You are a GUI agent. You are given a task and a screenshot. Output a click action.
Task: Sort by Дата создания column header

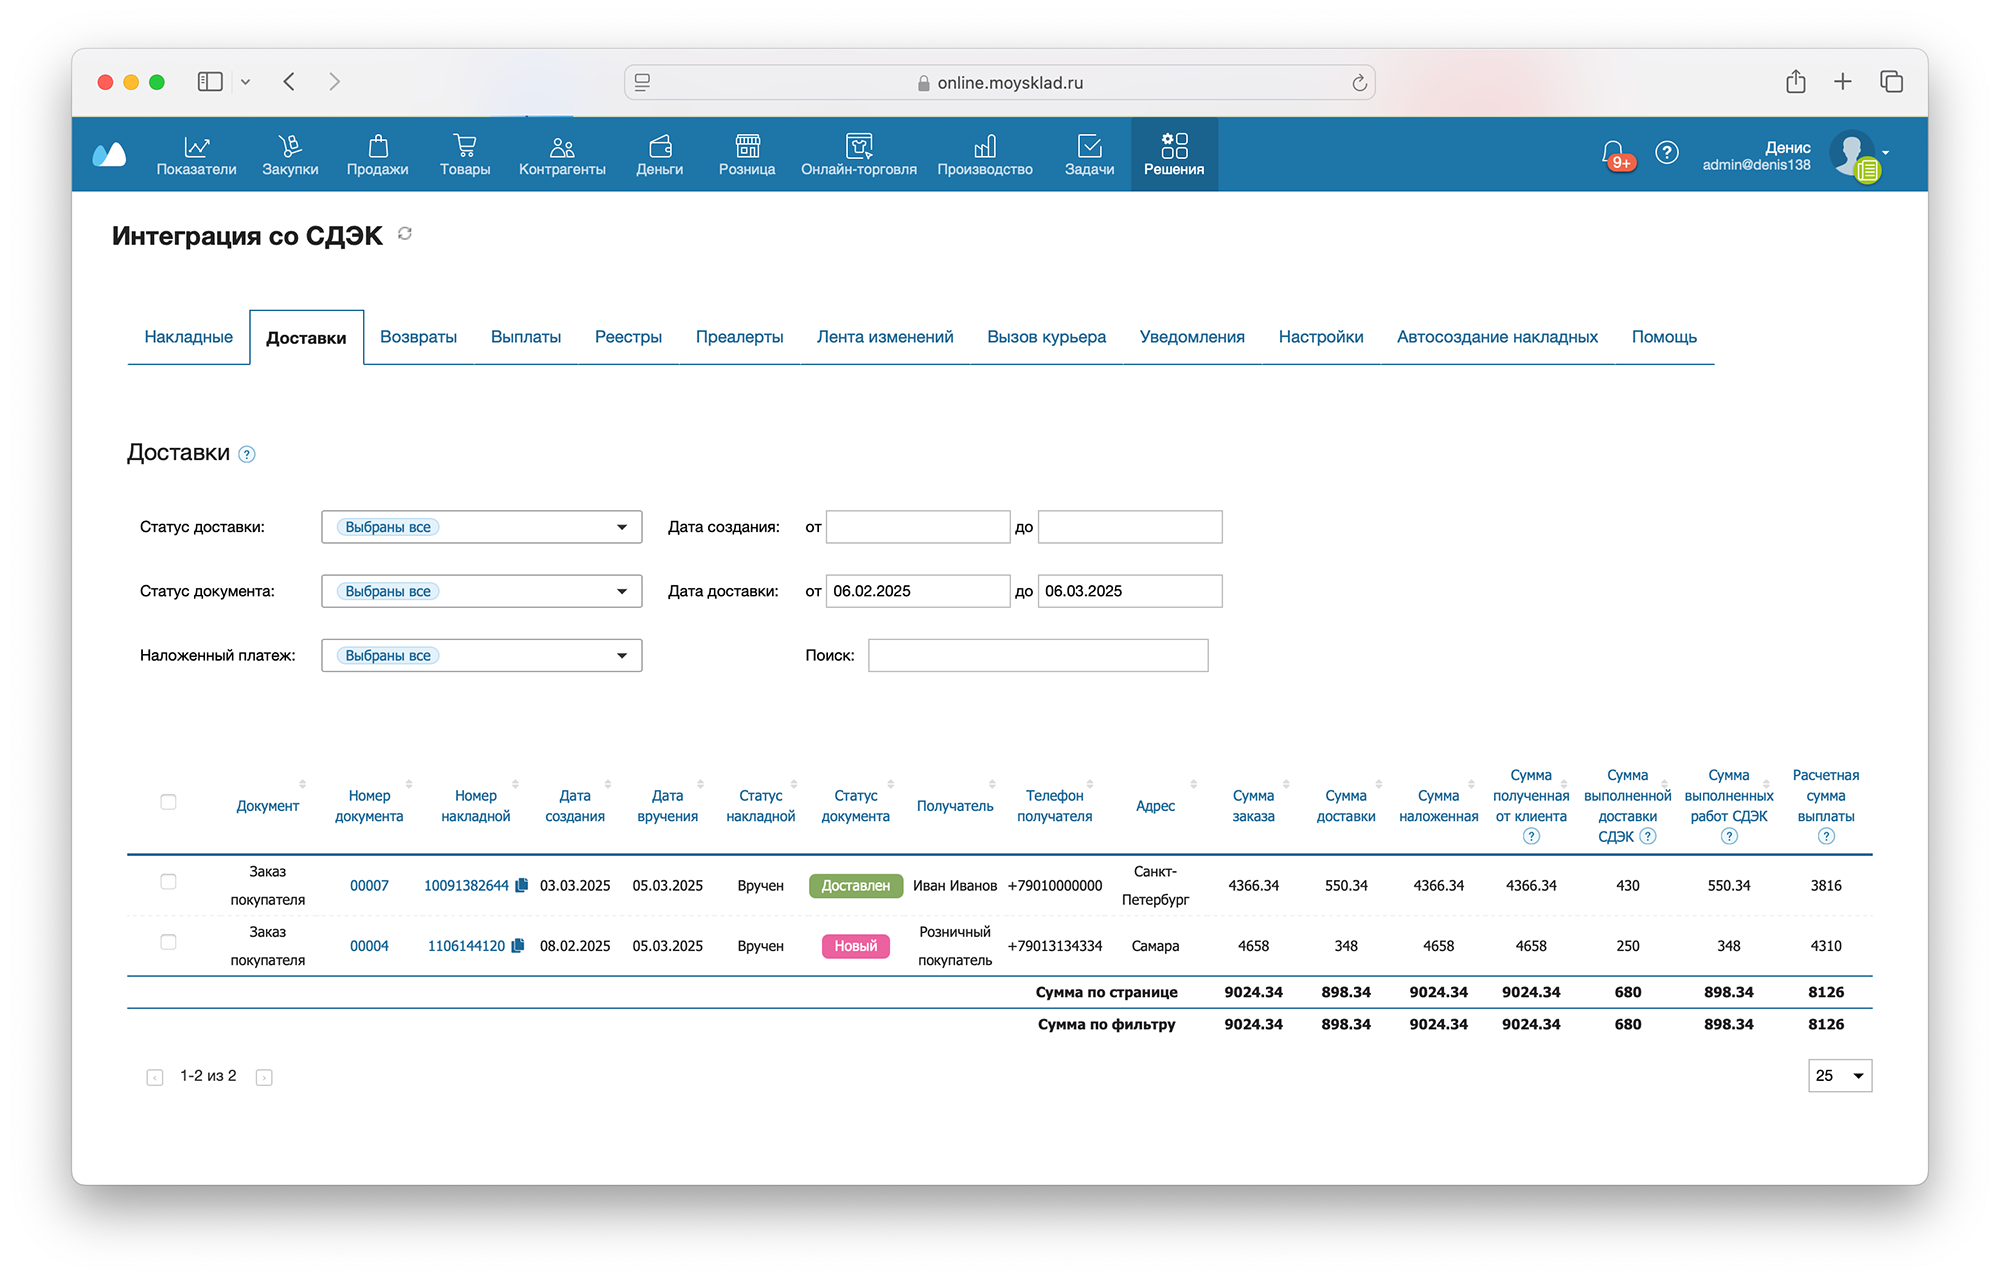pyautogui.click(x=574, y=806)
